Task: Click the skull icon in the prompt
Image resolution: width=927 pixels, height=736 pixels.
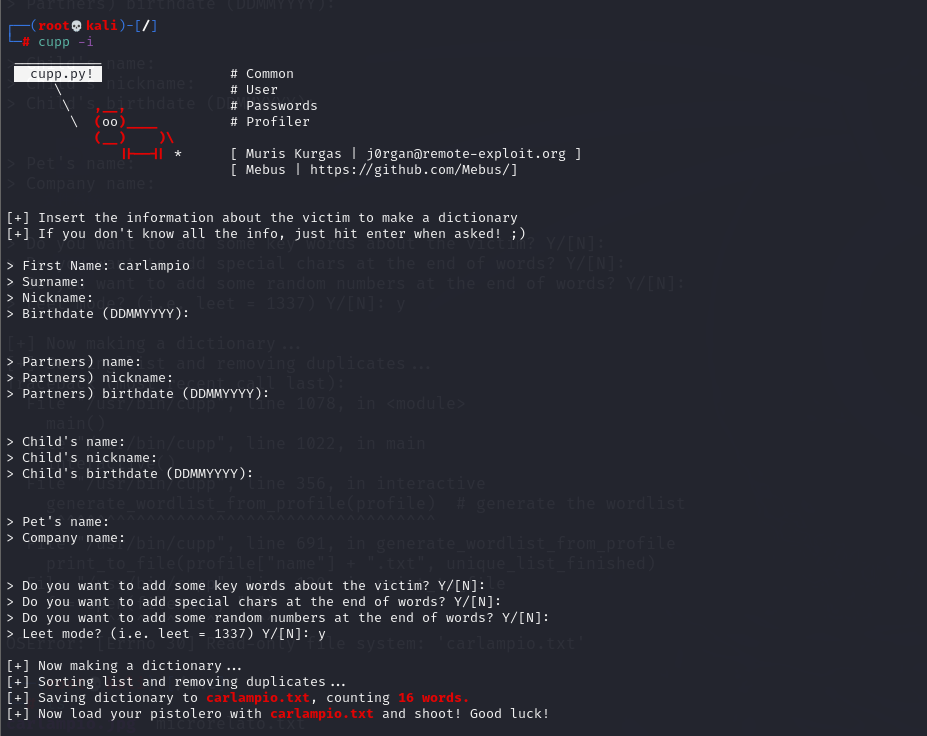Action: point(76,26)
